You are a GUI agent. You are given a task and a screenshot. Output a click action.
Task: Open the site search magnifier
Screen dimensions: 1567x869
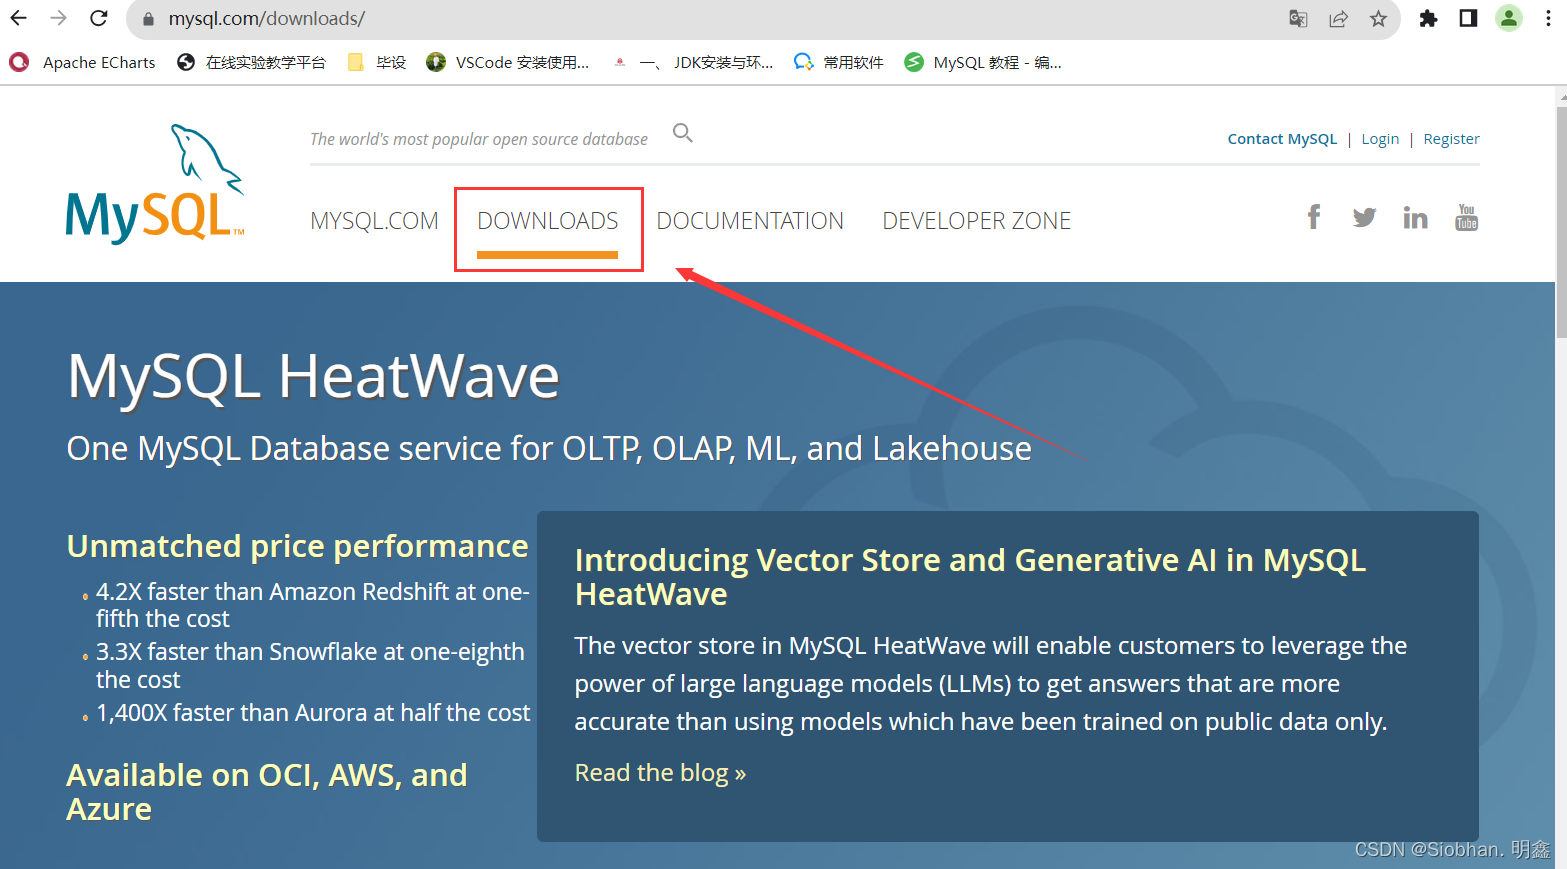coord(683,132)
